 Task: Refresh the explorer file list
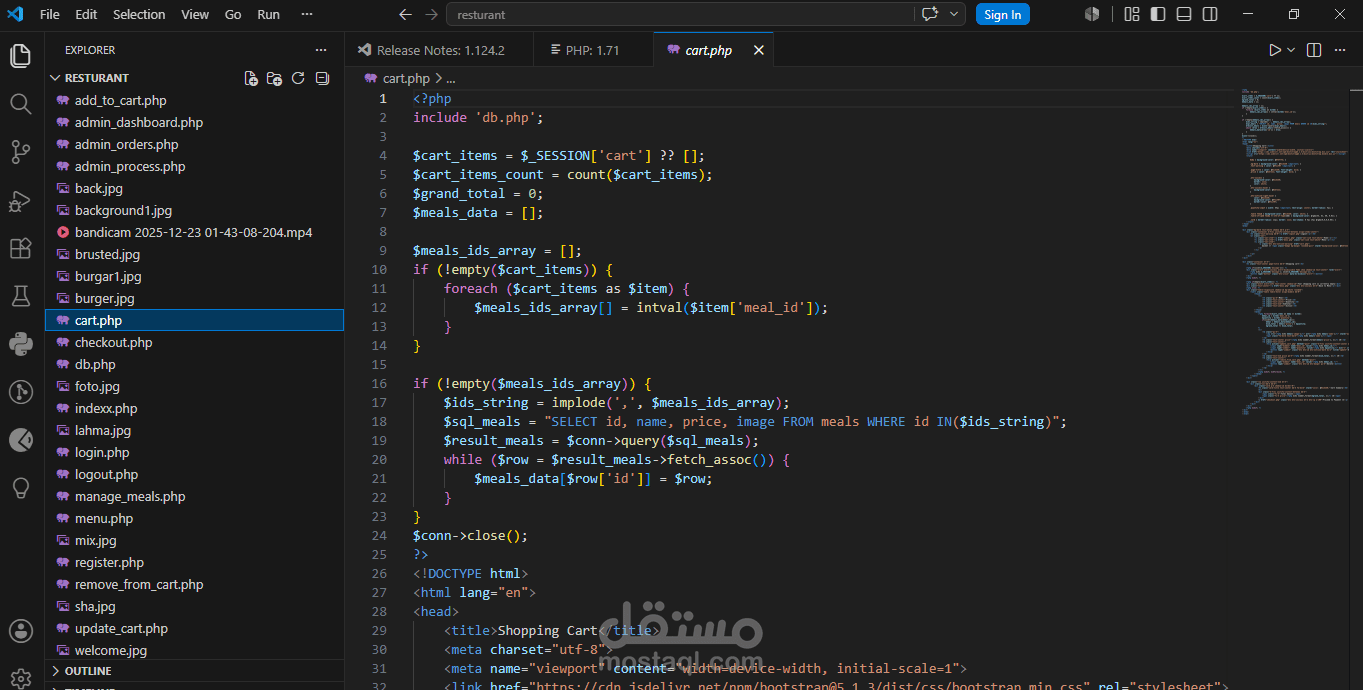[298, 78]
